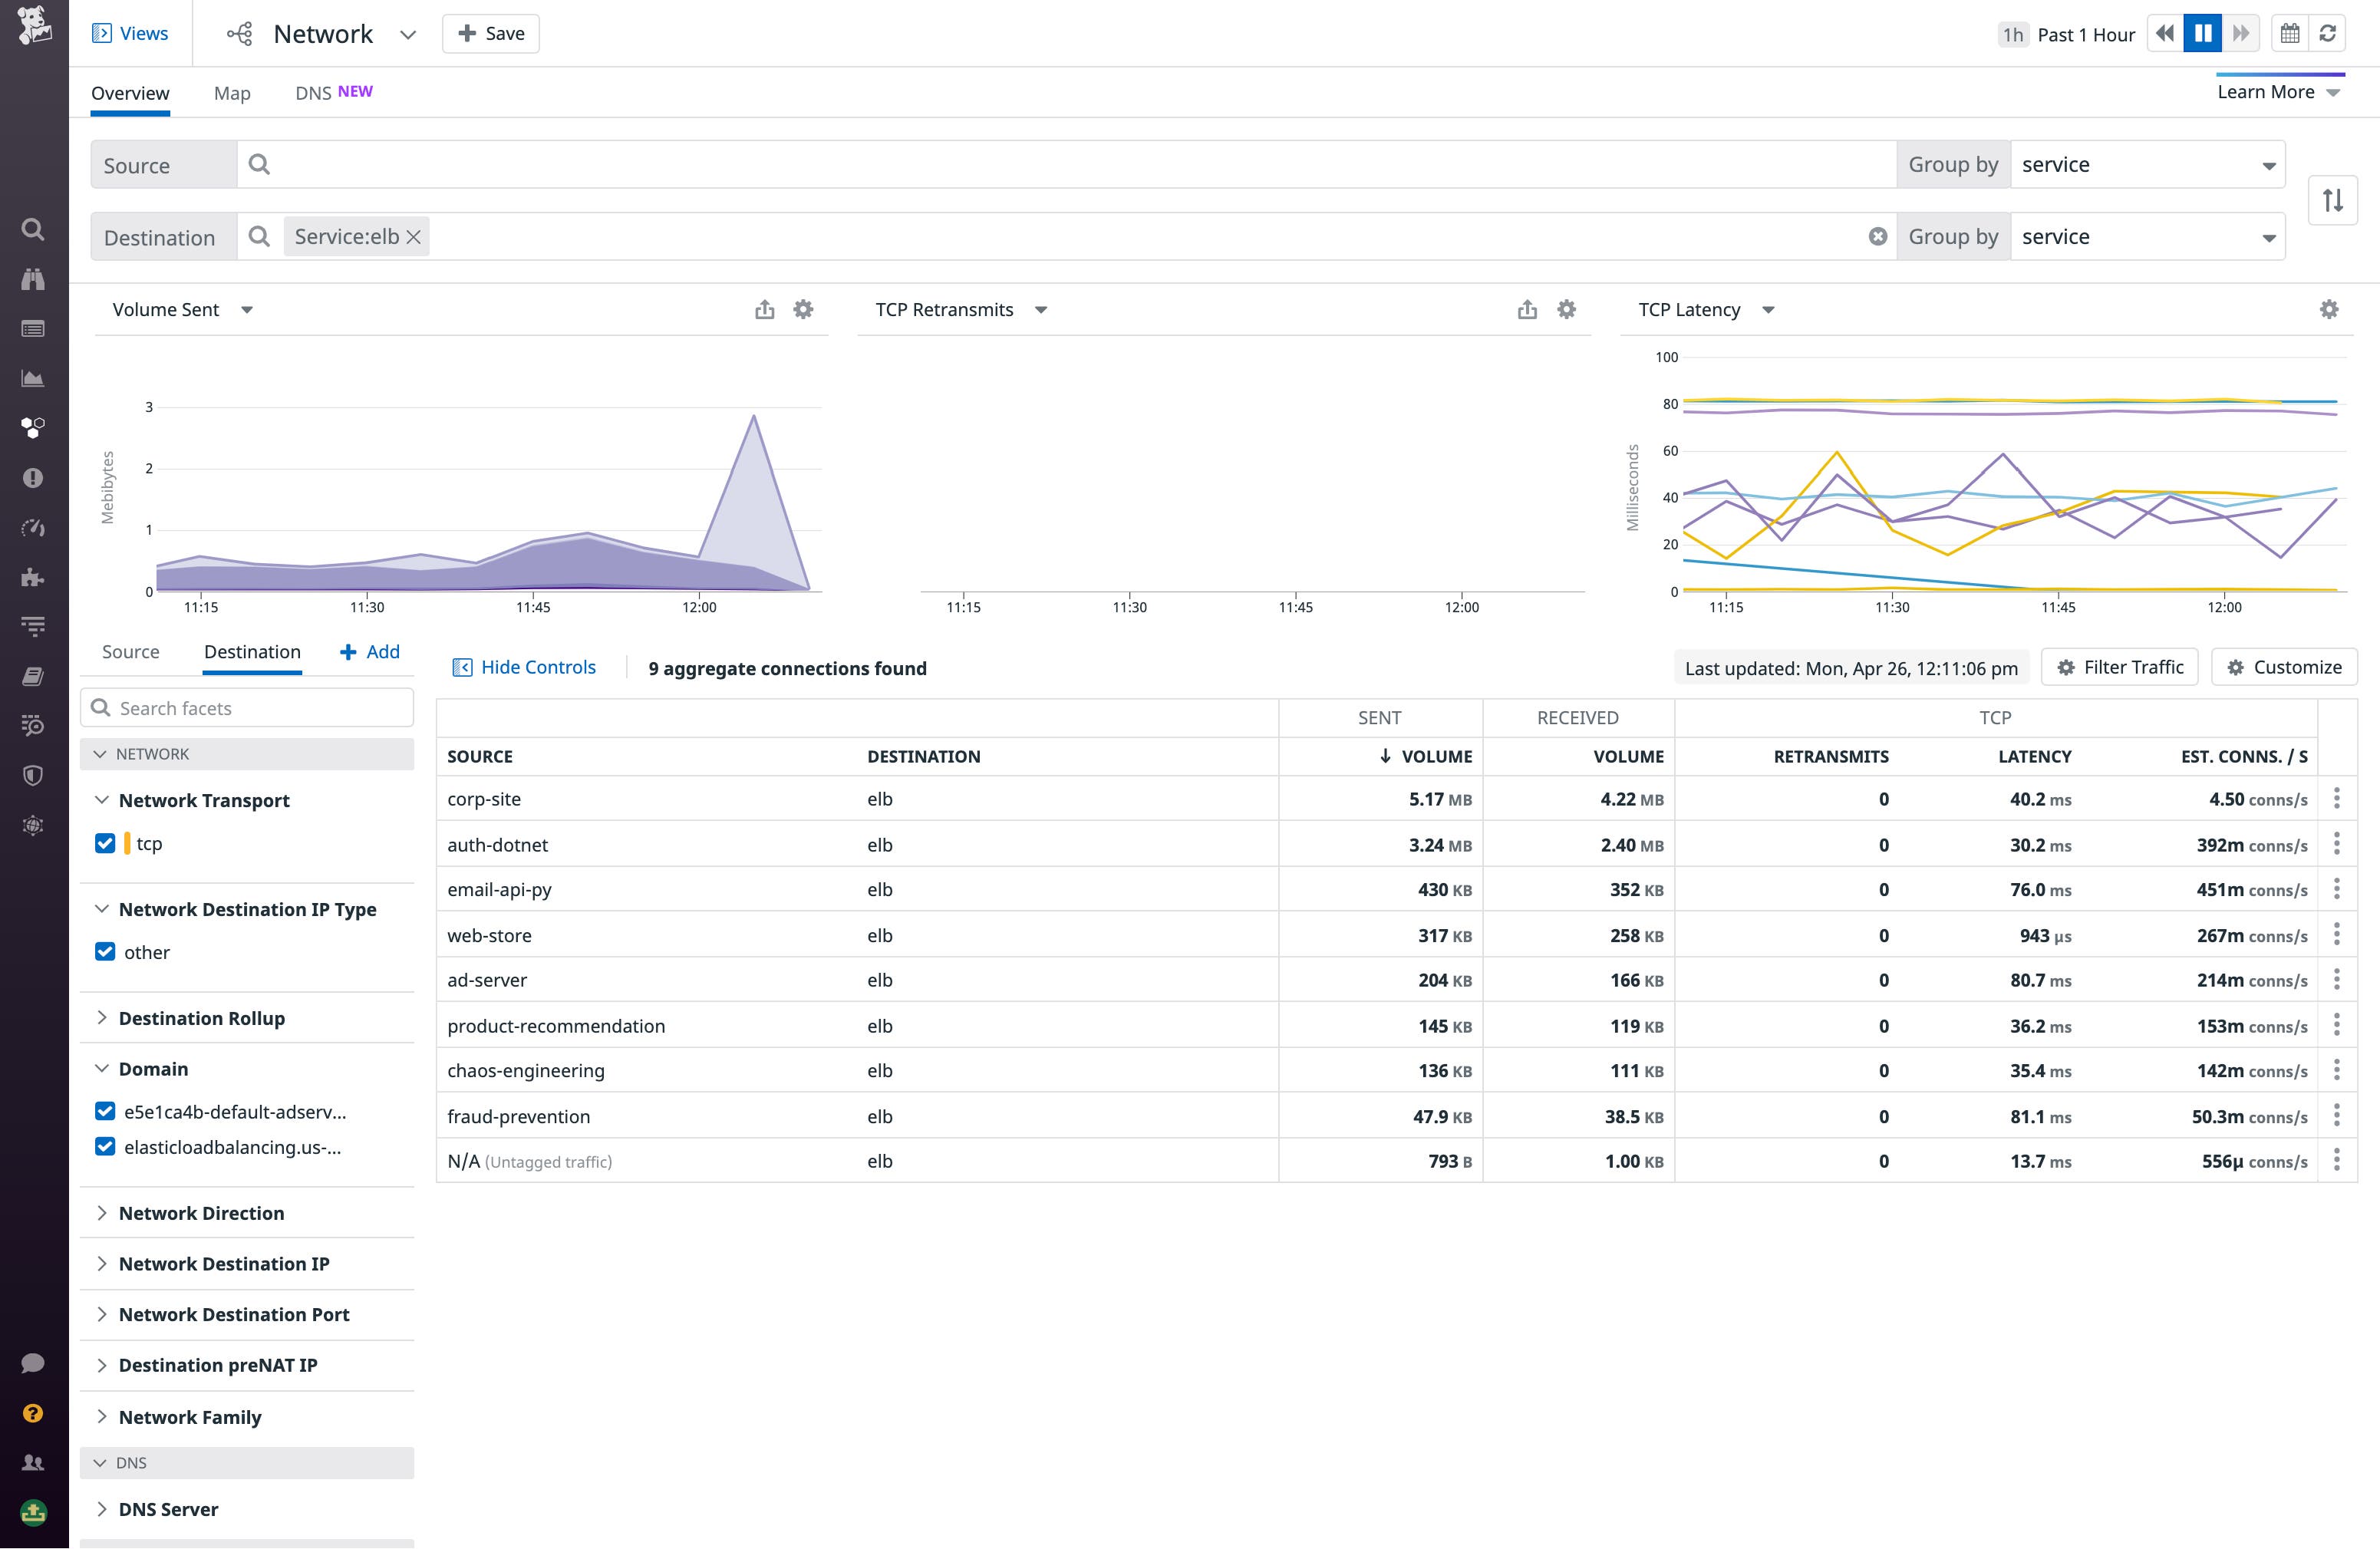
Task: Open the Integrations puzzle-piece icon in sidebar
Action: (x=33, y=577)
